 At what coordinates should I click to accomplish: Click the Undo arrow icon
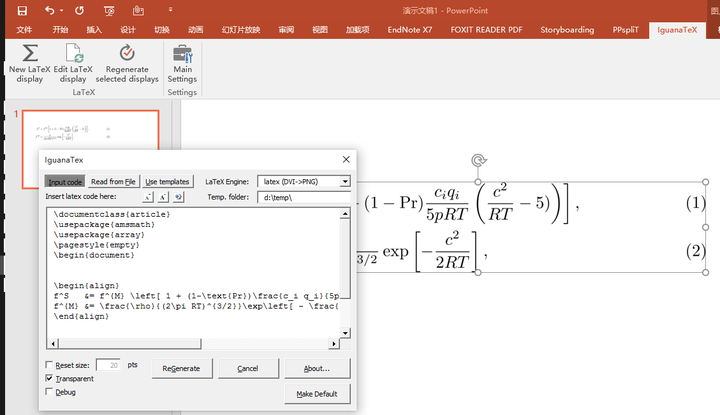[50, 10]
